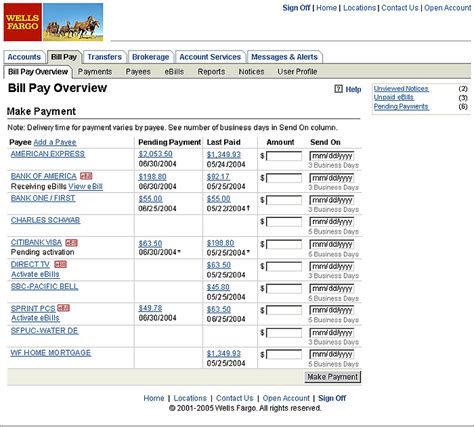Viewport: 474px width, 427px height.
Task: Click the Make Payment button
Action: (333, 377)
